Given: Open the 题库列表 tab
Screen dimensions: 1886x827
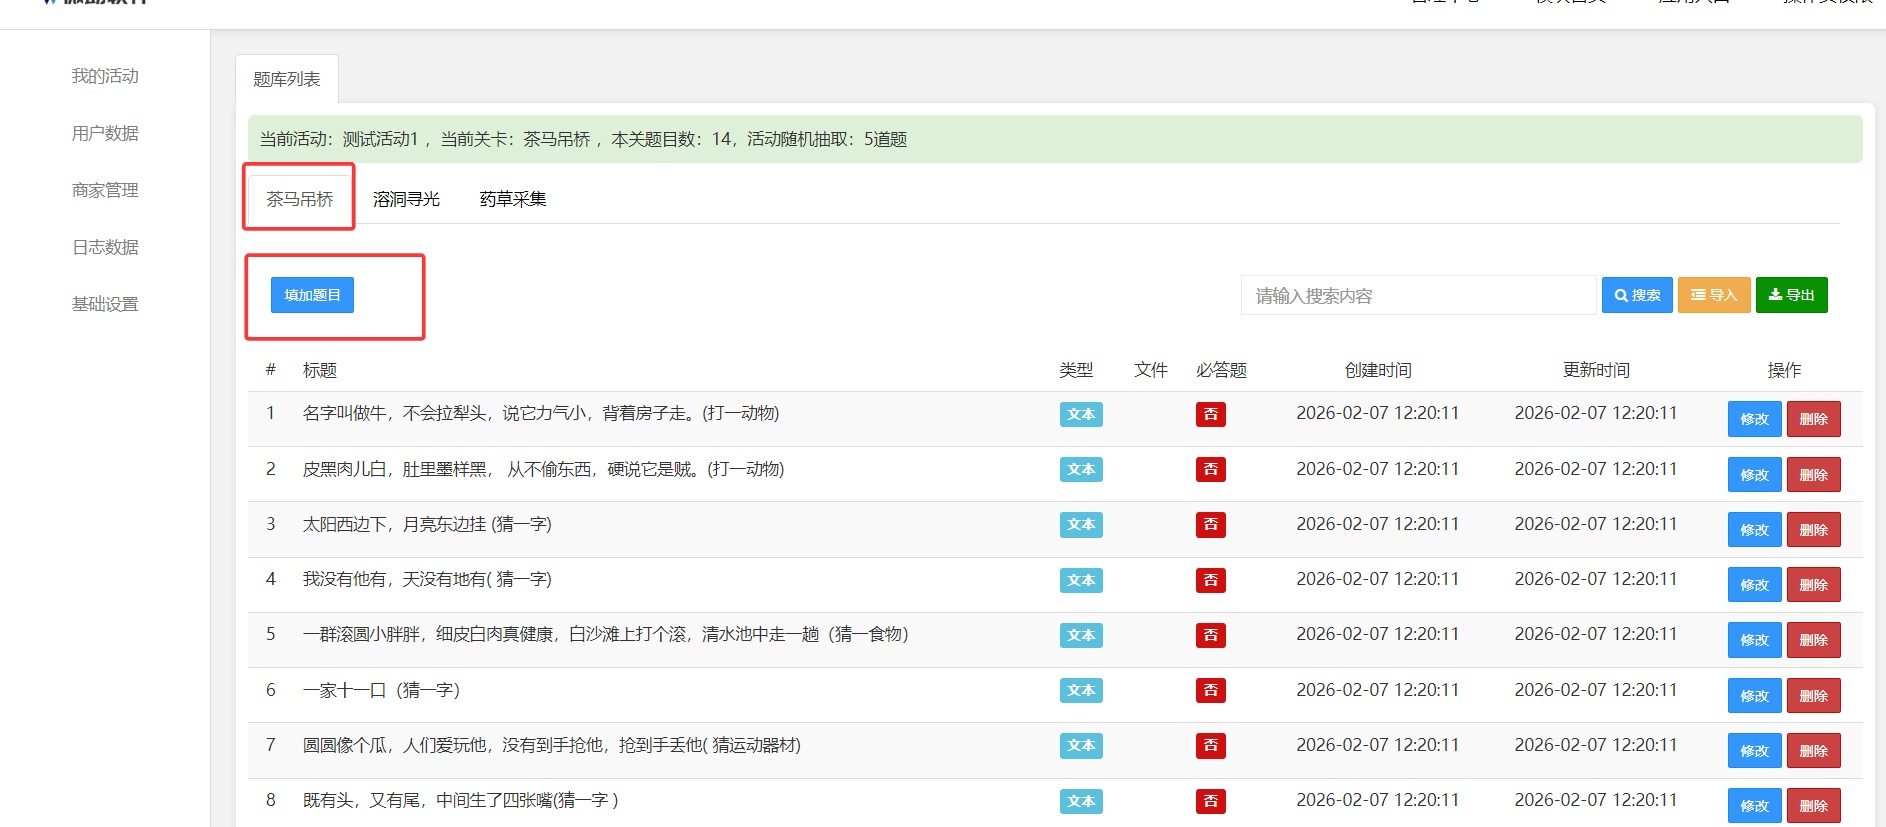Looking at the screenshot, I should click(287, 79).
